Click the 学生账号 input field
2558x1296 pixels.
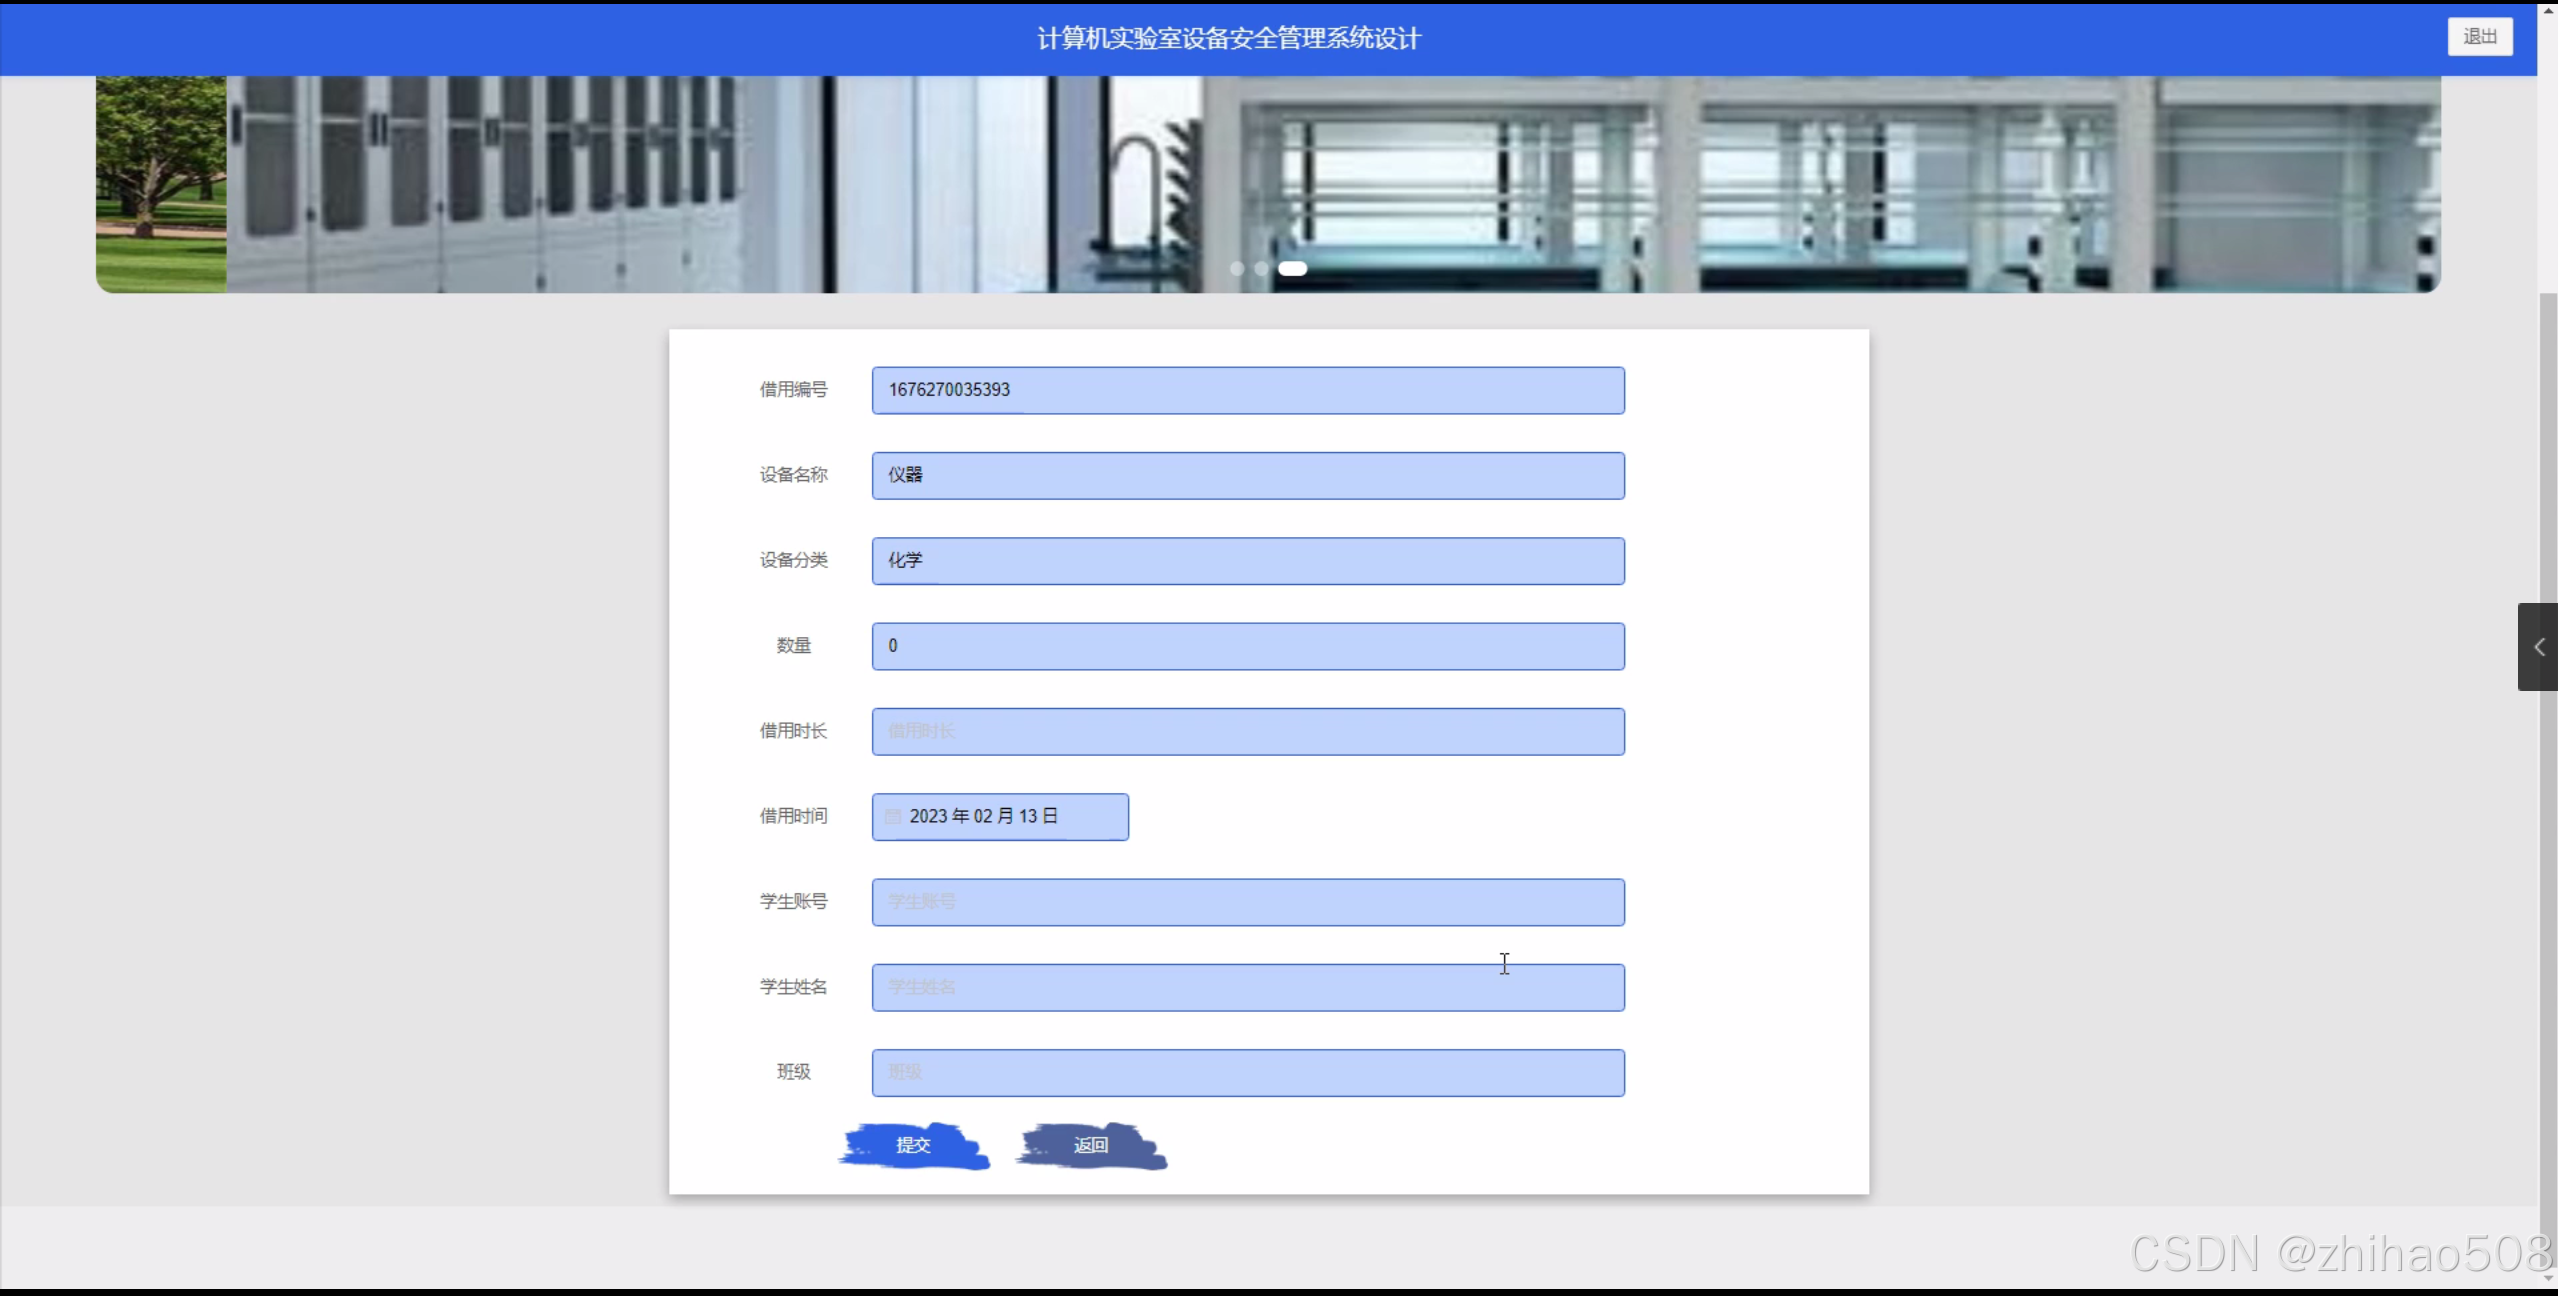1247,902
